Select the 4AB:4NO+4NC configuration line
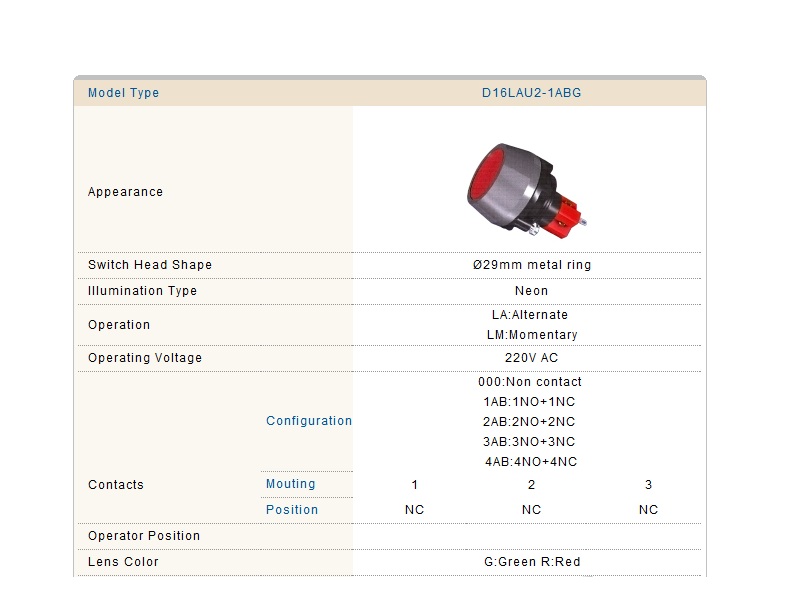The image size is (800, 600). point(531,462)
